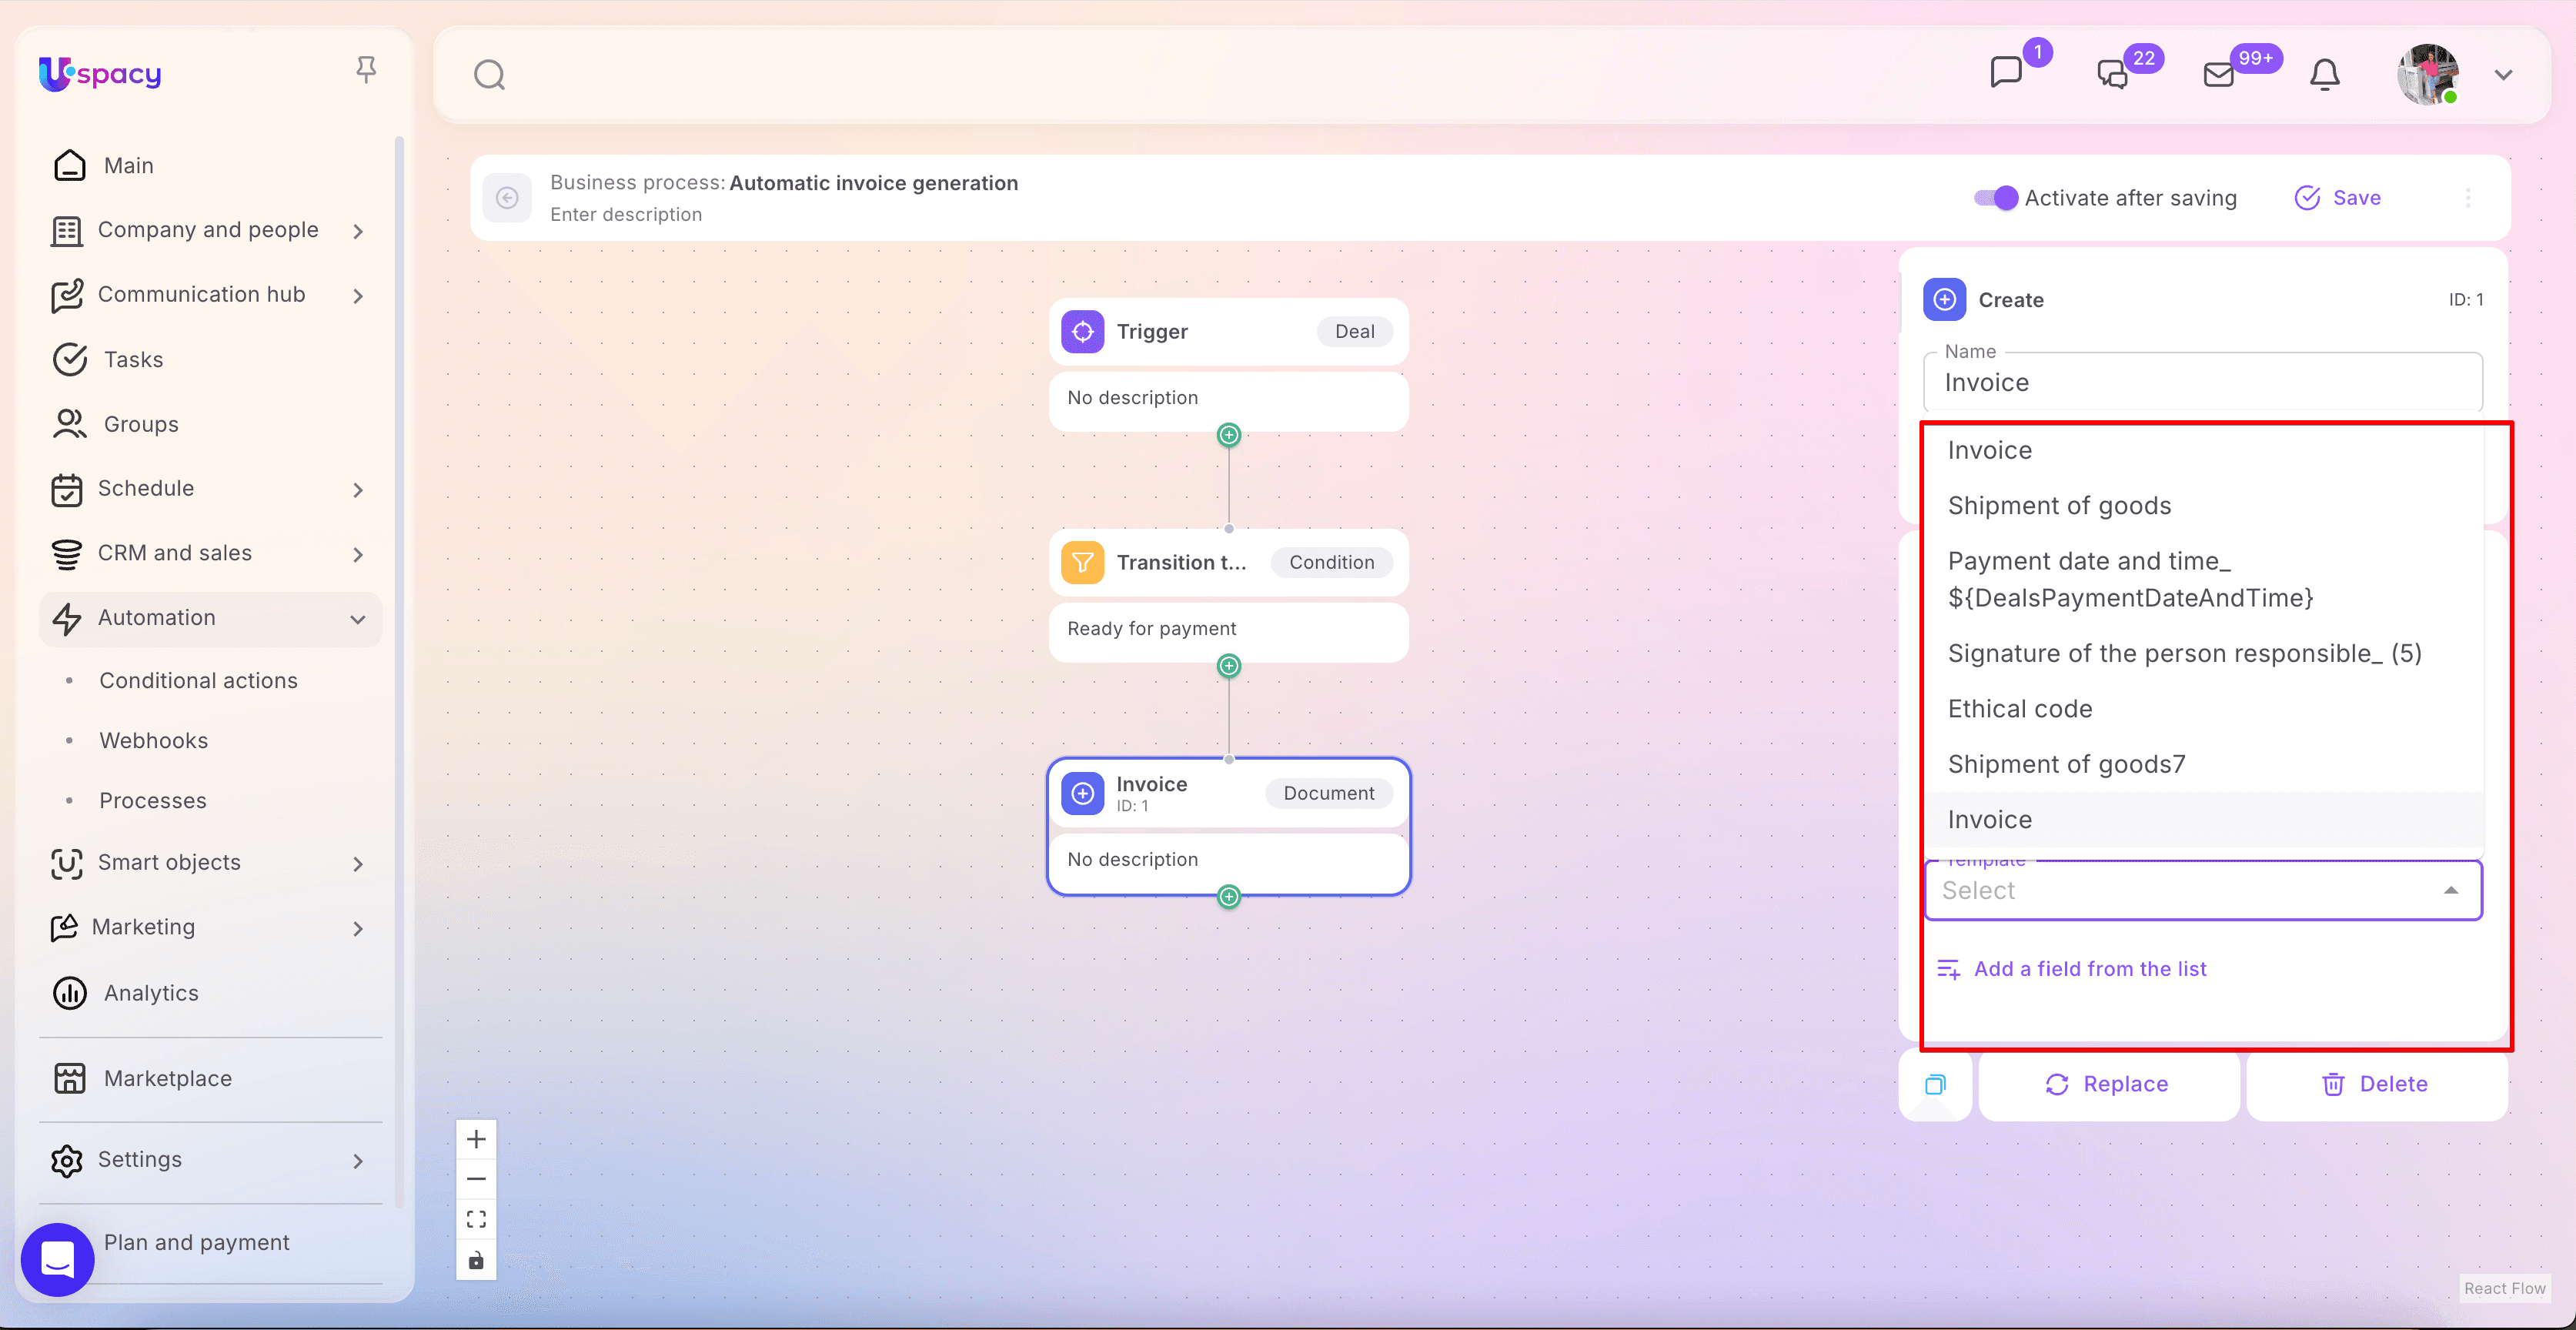Choose Ethical code template option

(2204, 708)
